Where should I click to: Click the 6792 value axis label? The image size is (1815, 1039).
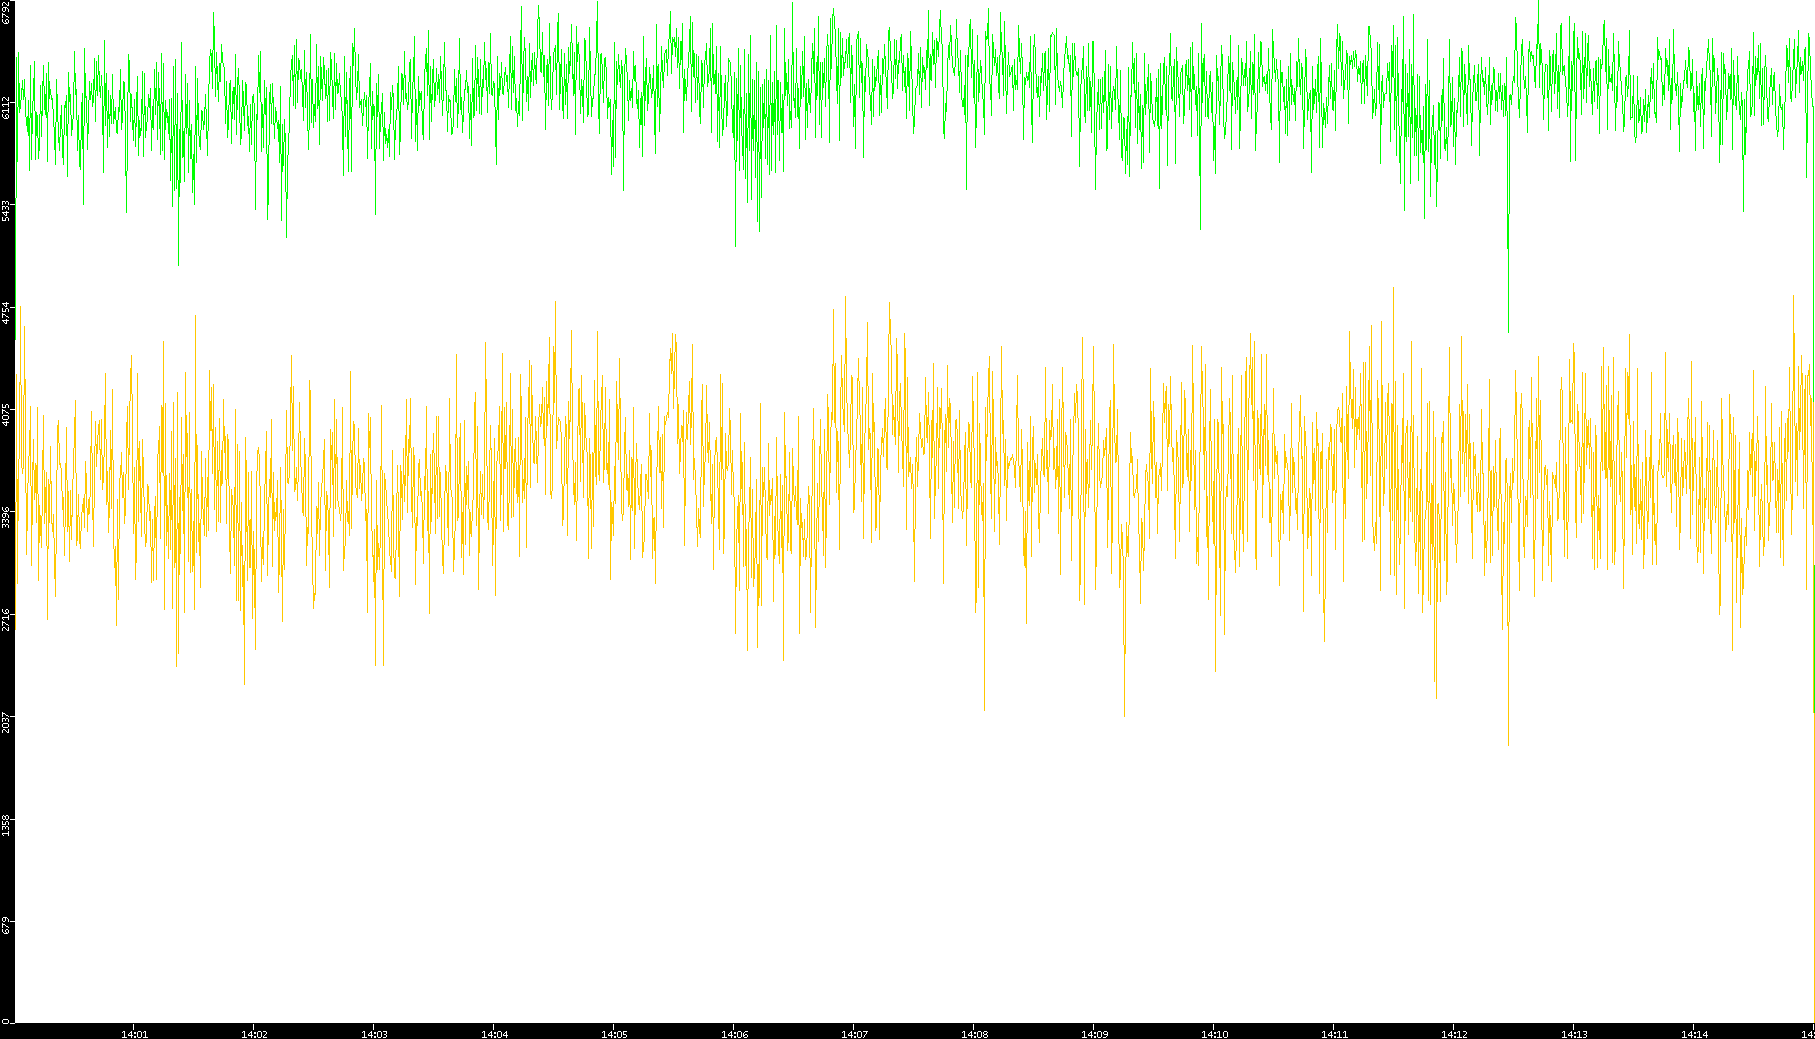(x=7, y=12)
